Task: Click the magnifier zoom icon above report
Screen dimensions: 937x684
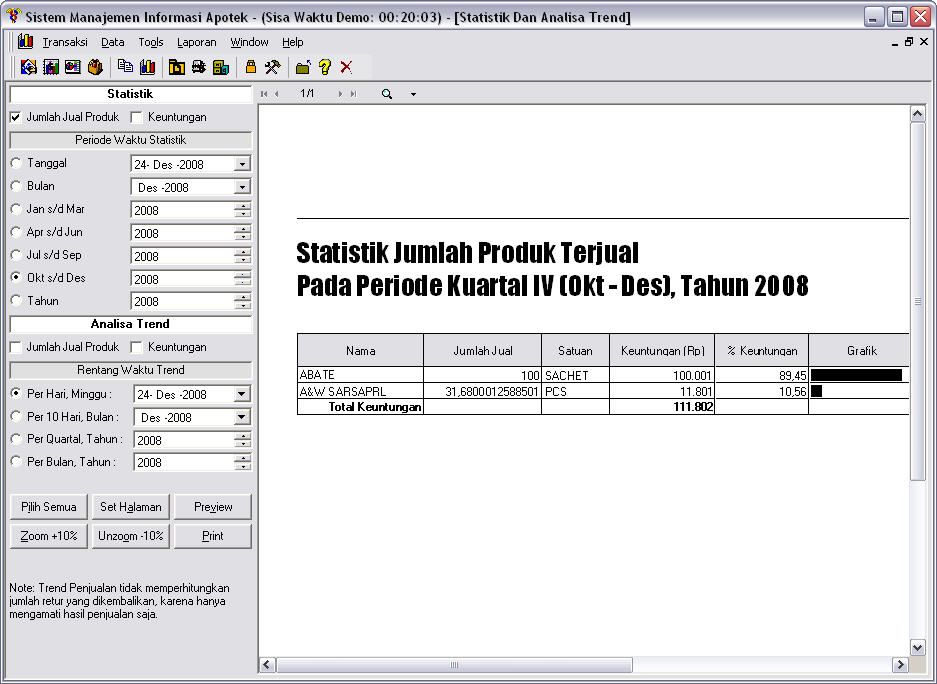Action: click(x=387, y=94)
